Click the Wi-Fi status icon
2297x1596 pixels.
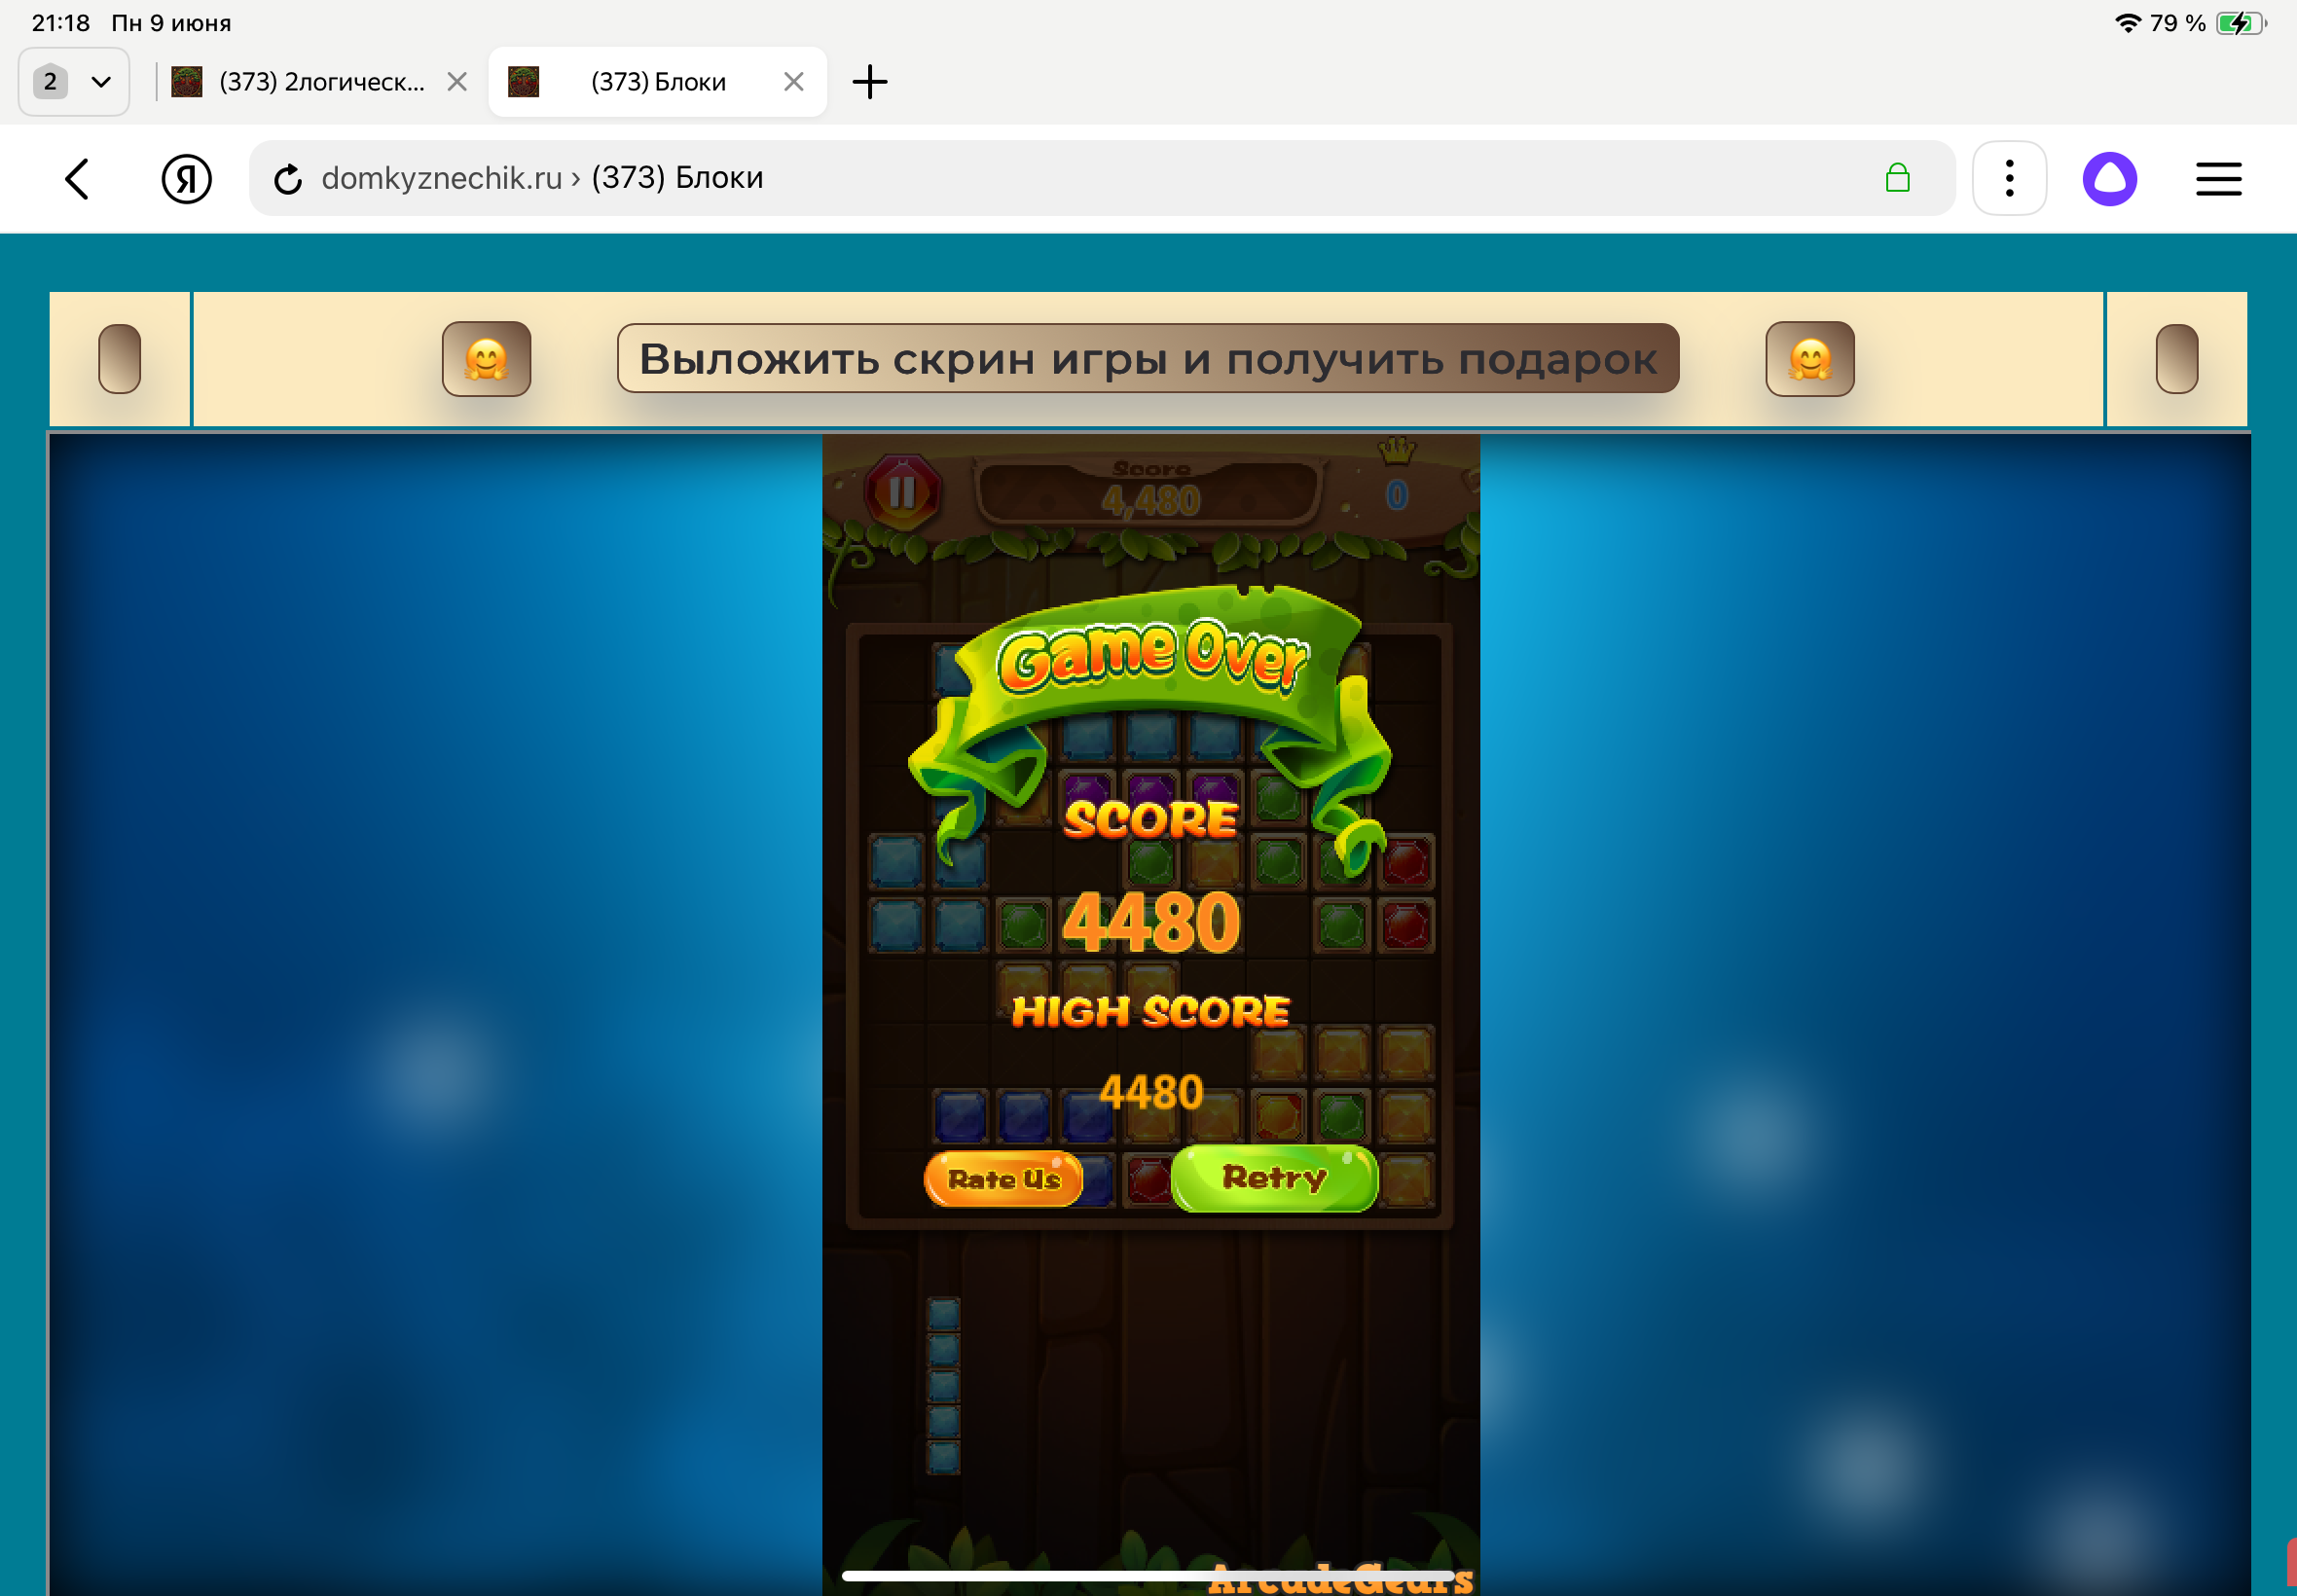click(2128, 23)
